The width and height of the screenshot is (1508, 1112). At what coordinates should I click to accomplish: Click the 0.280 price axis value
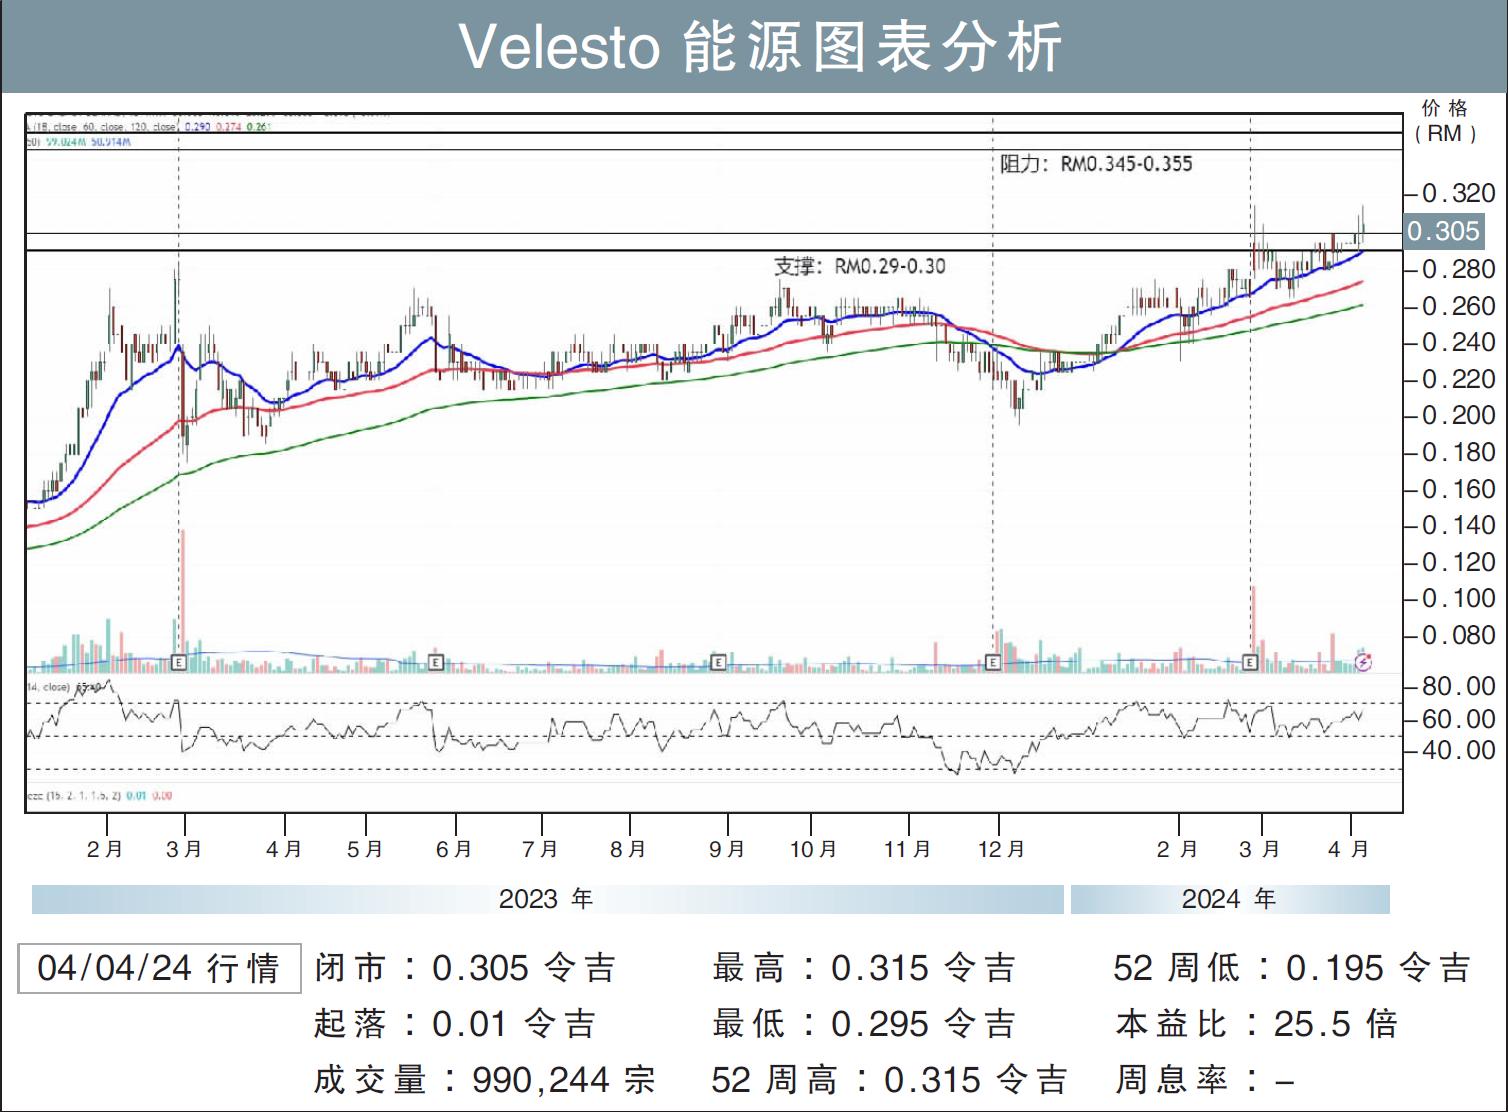click(1459, 269)
